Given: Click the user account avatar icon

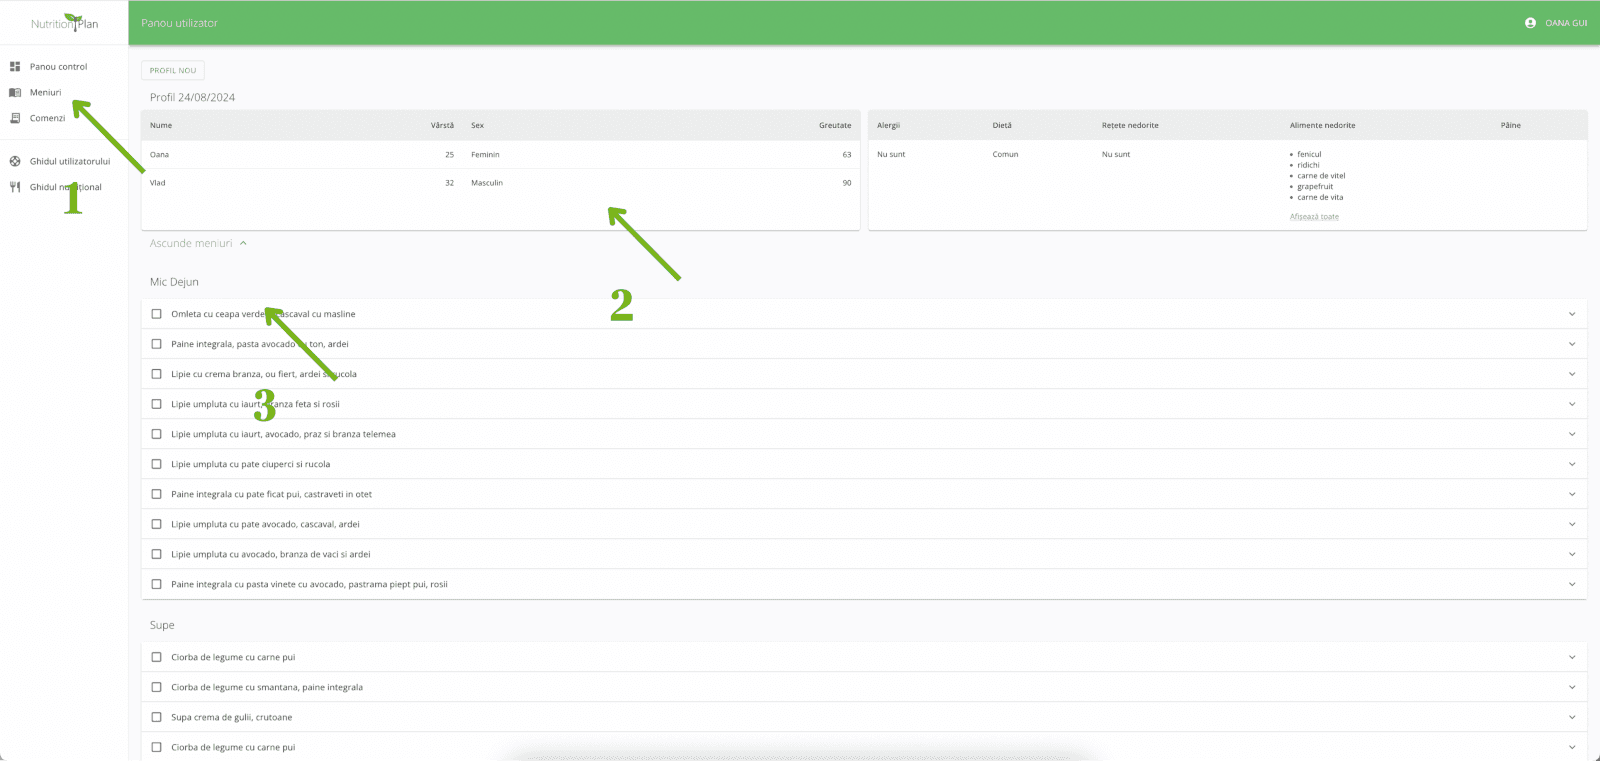Looking at the screenshot, I should 1530,23.
